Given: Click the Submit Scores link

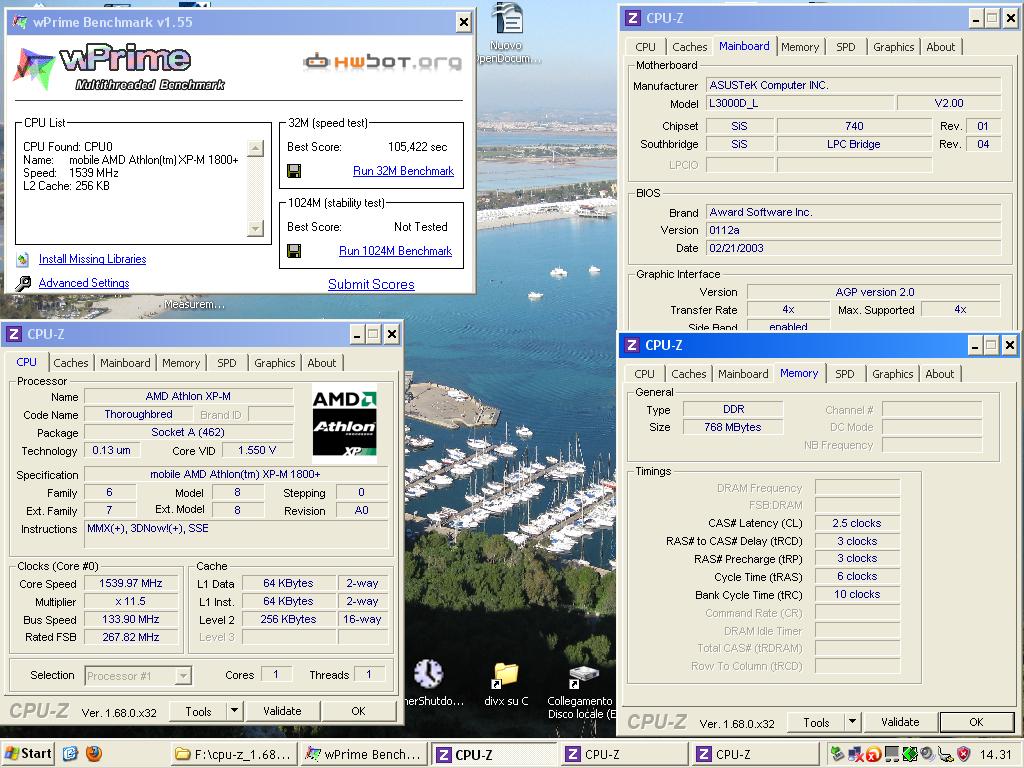Looking at the screenshot, I should pyautogui.click(x=371, y=284).
